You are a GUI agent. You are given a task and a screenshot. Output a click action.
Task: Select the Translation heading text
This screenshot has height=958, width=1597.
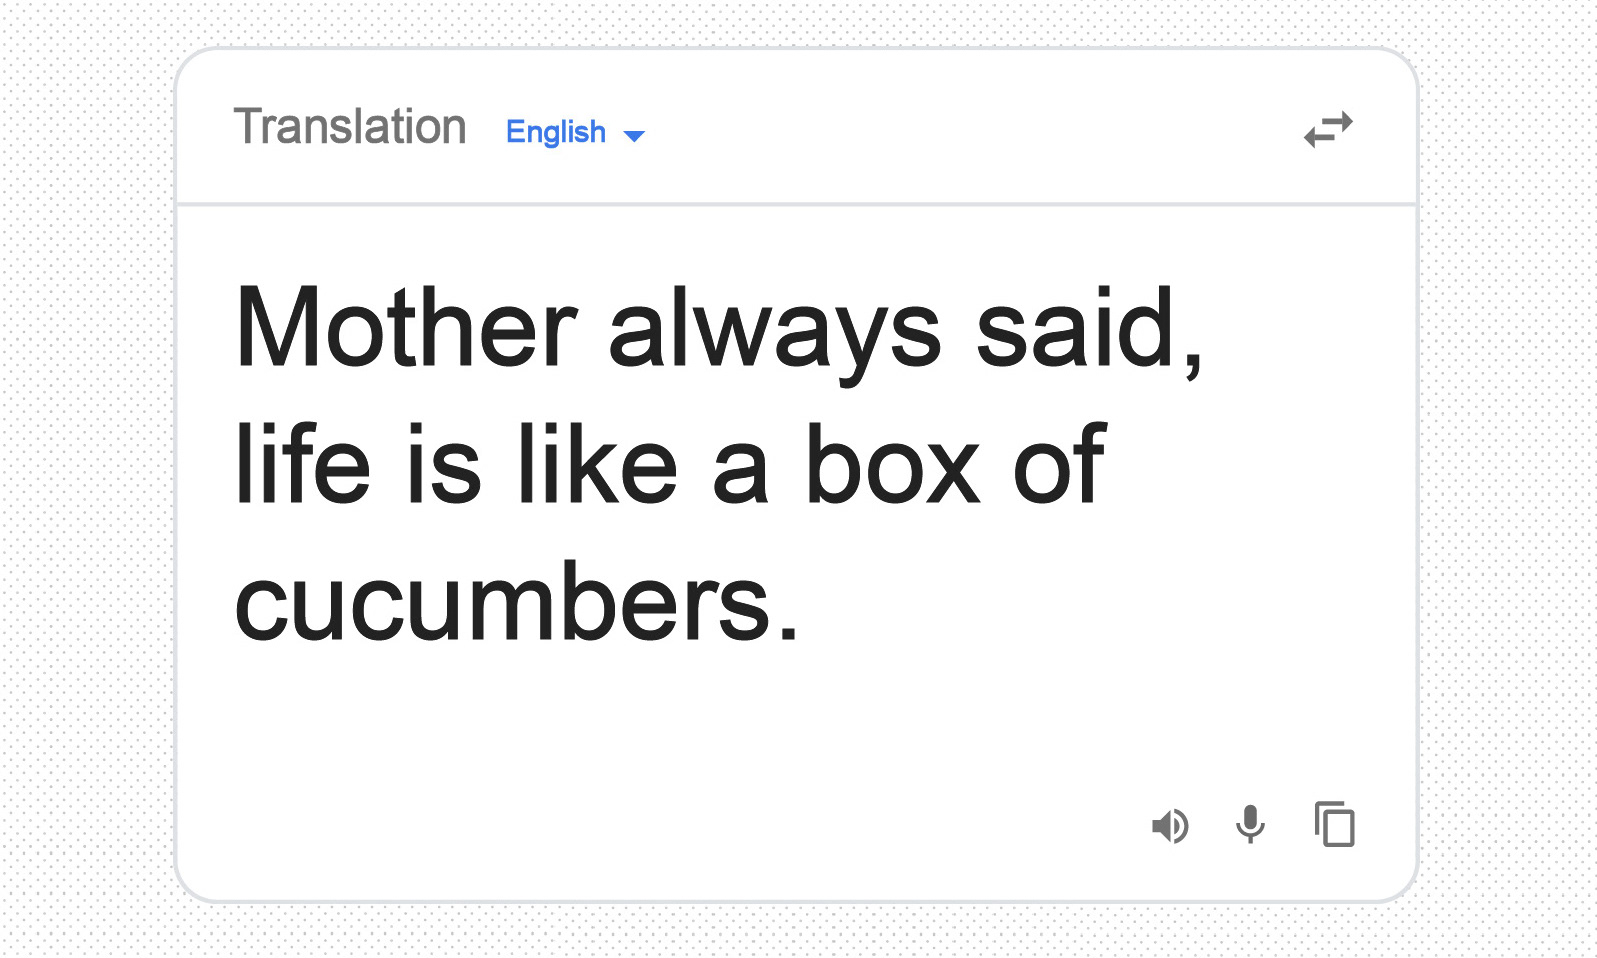pos(350,127)
